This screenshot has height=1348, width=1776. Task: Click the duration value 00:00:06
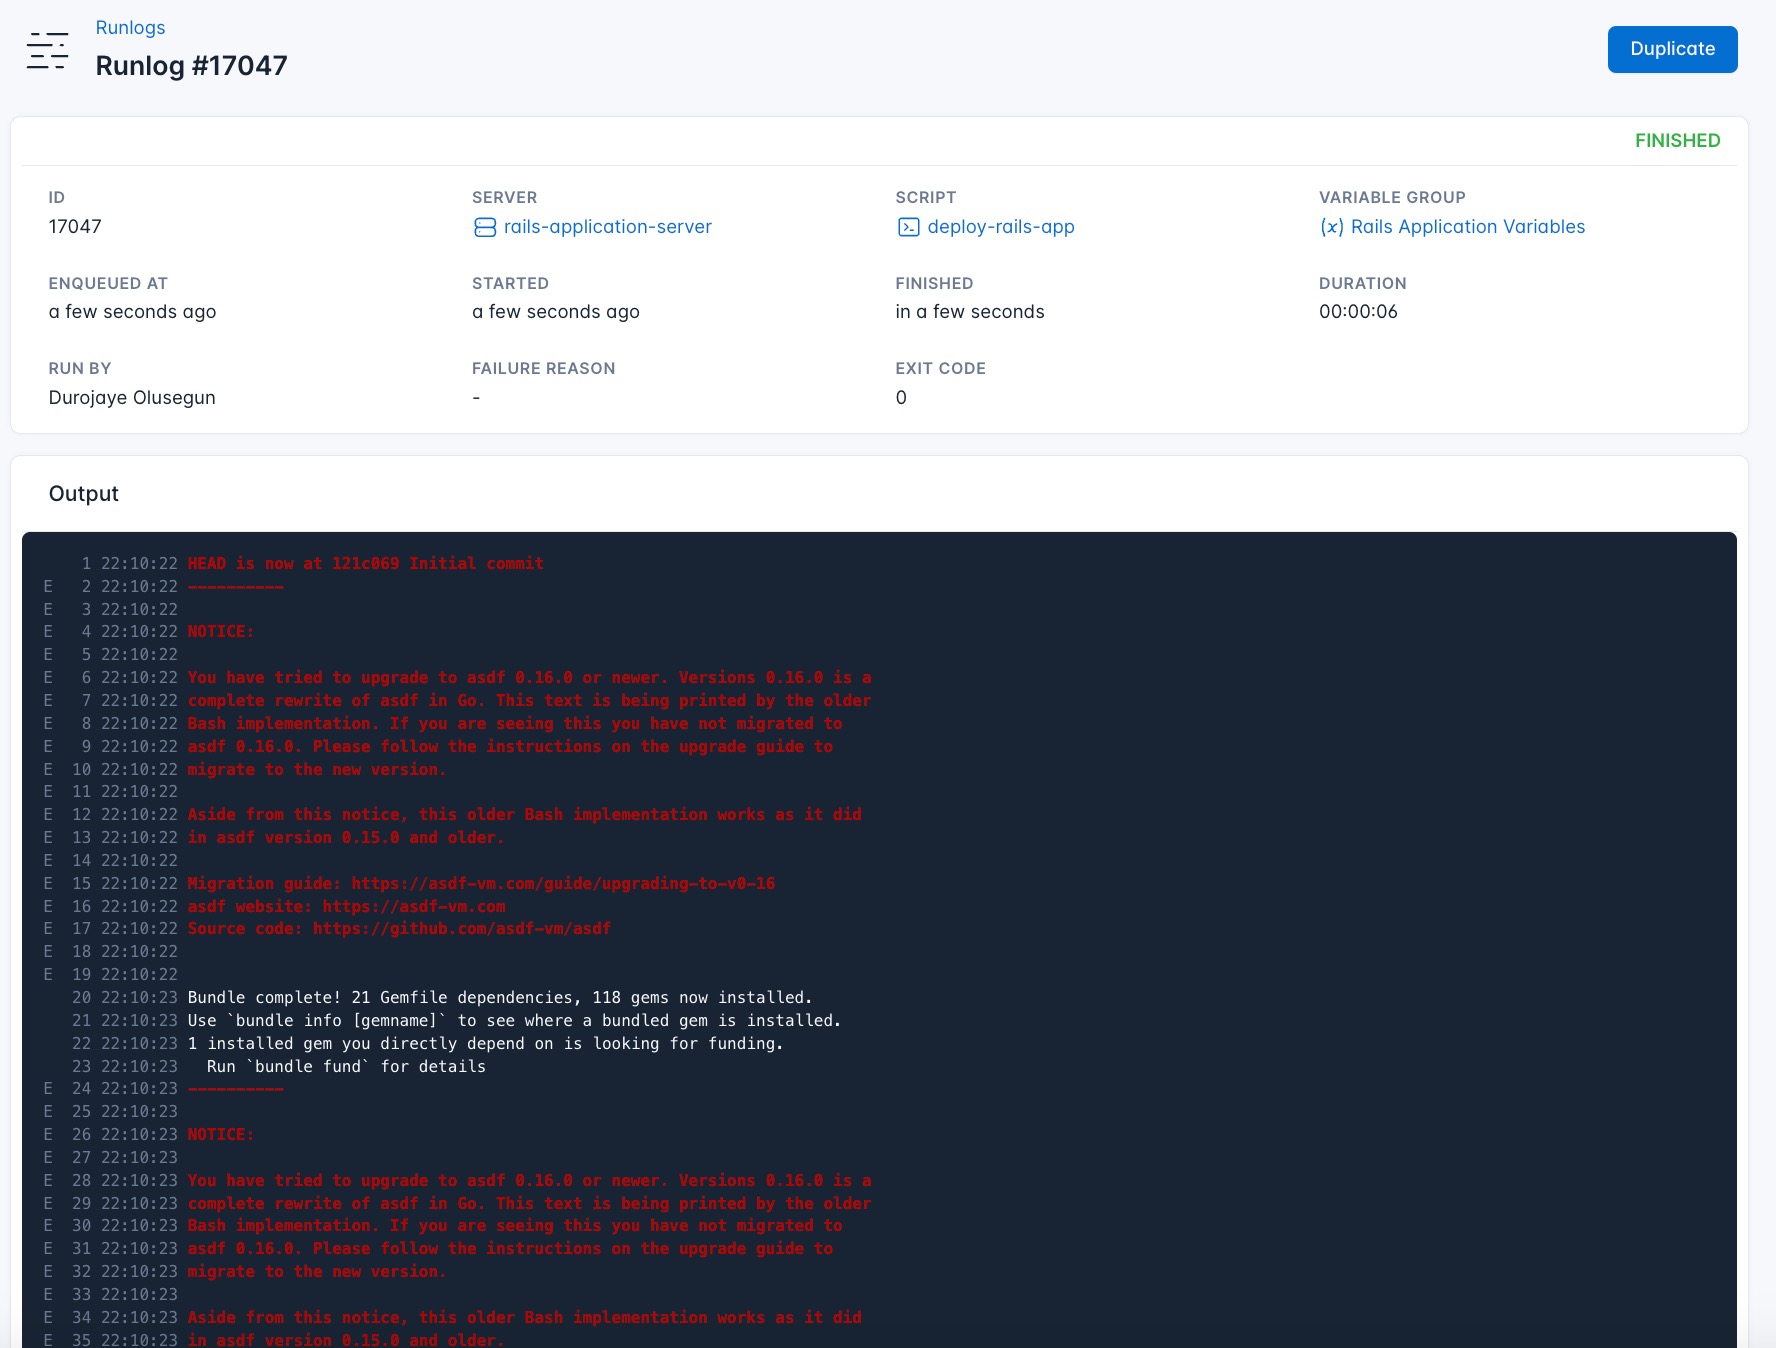coord(1360,311)
